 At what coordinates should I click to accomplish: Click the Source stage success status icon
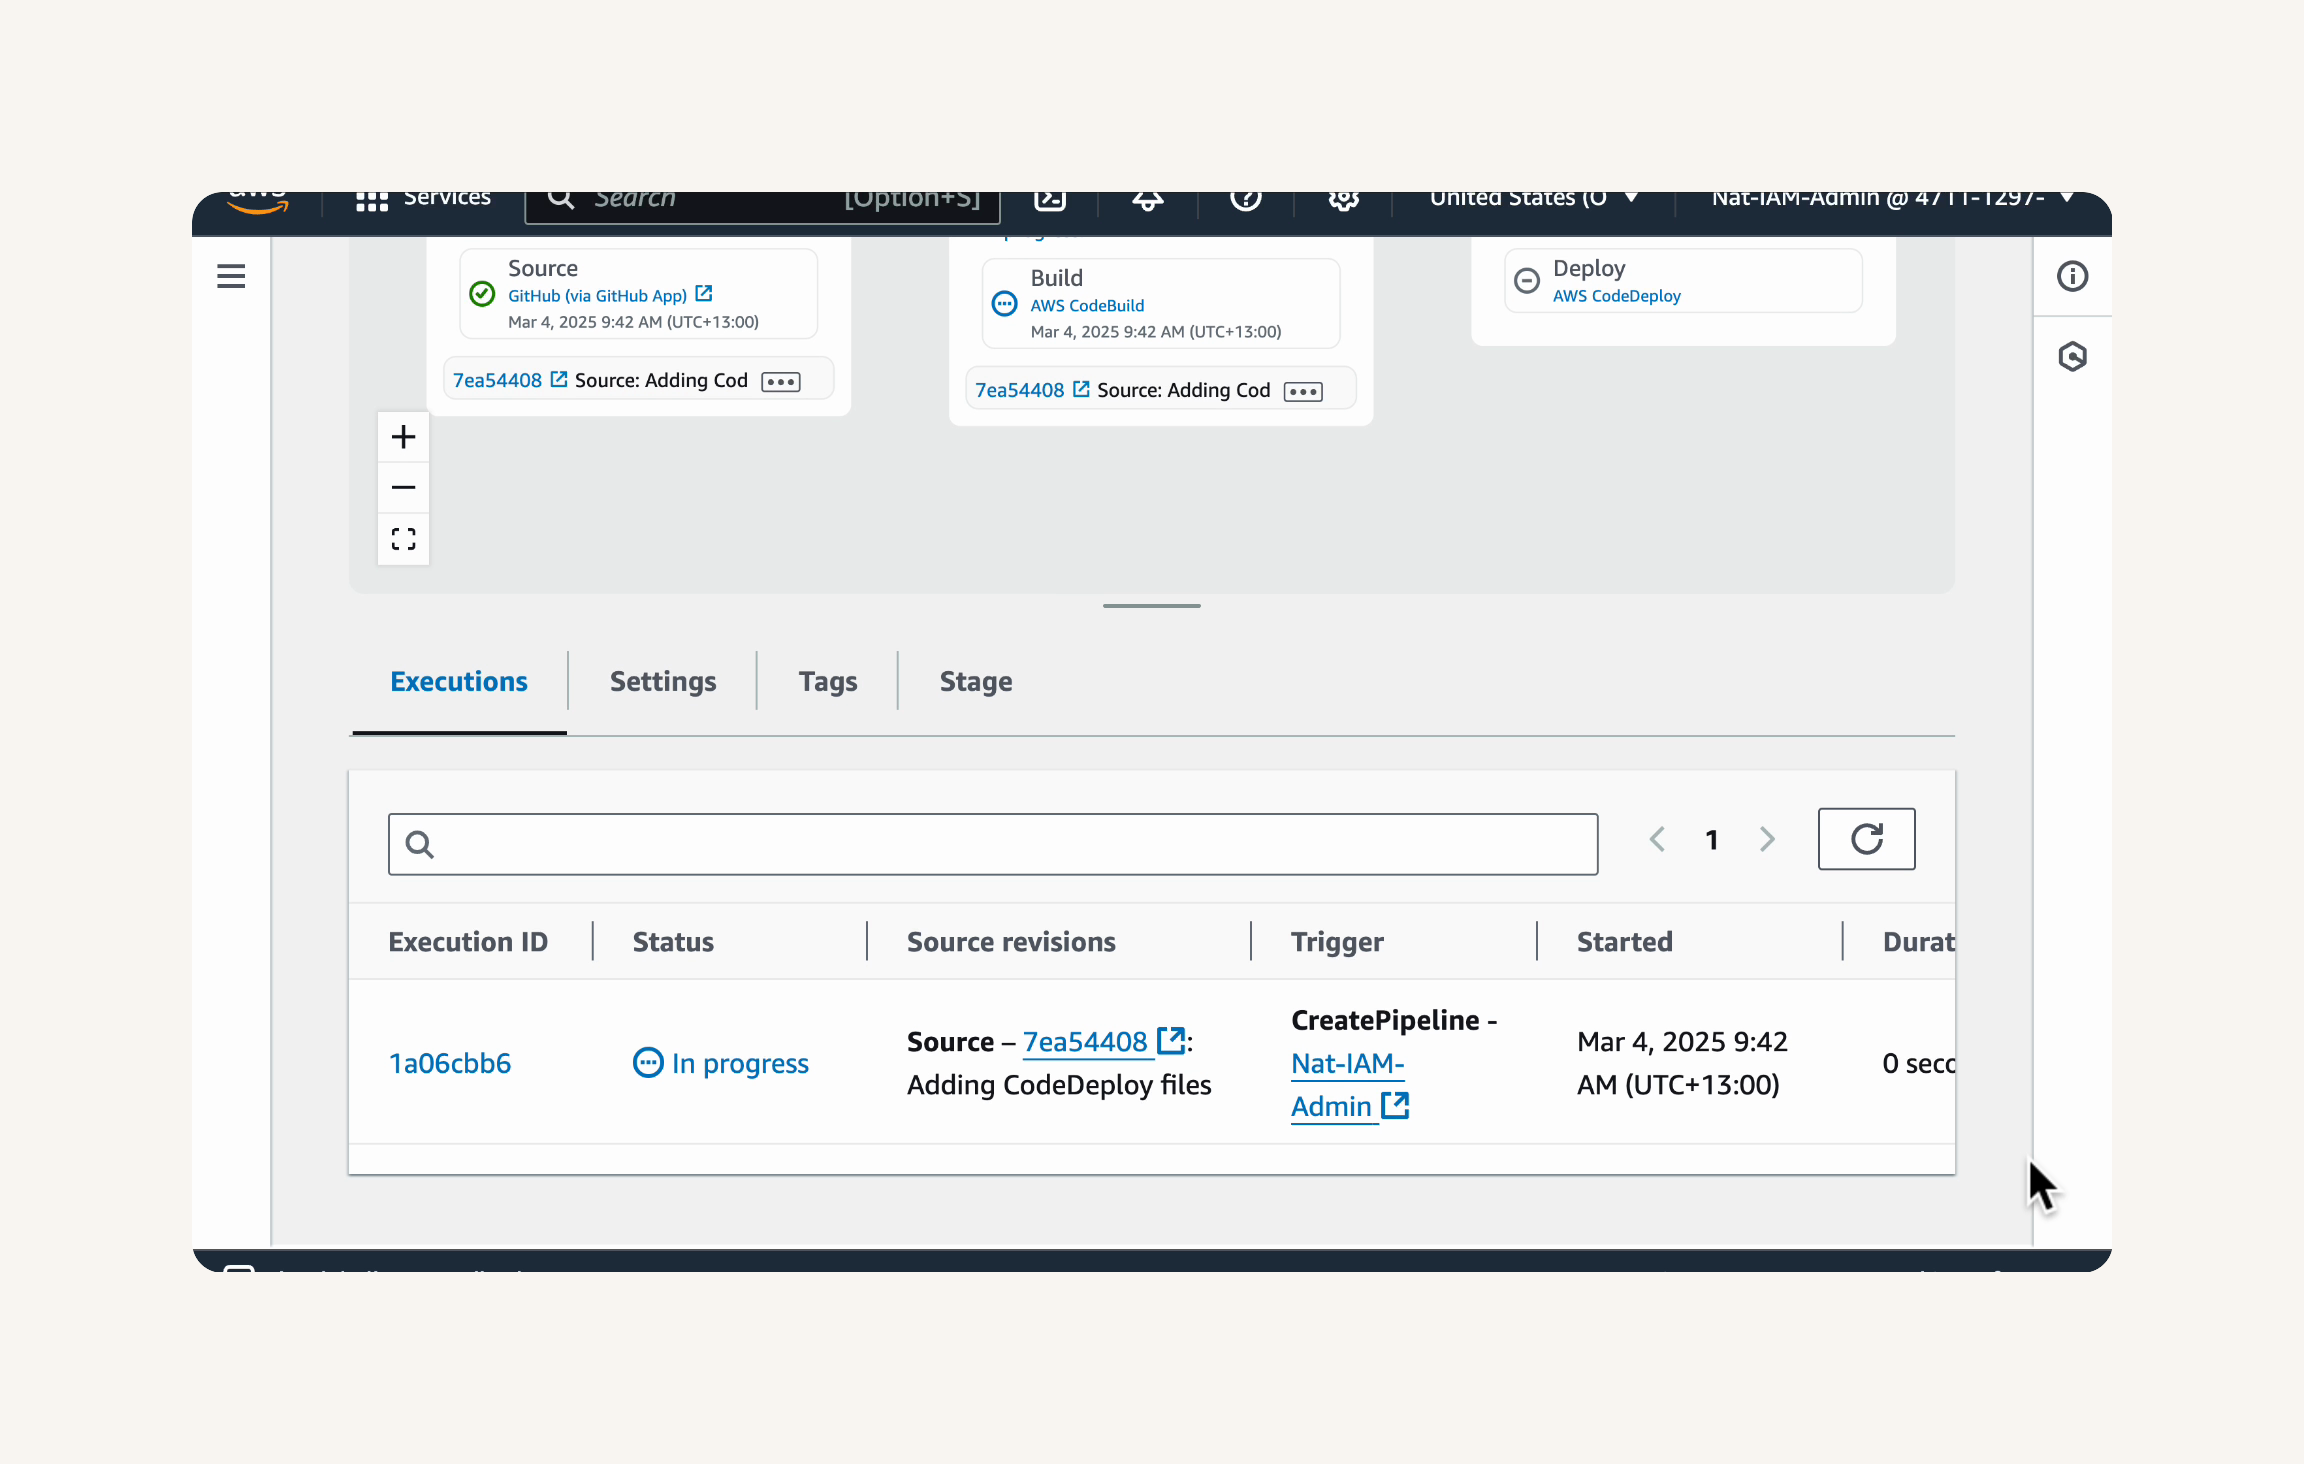(482, 294)
